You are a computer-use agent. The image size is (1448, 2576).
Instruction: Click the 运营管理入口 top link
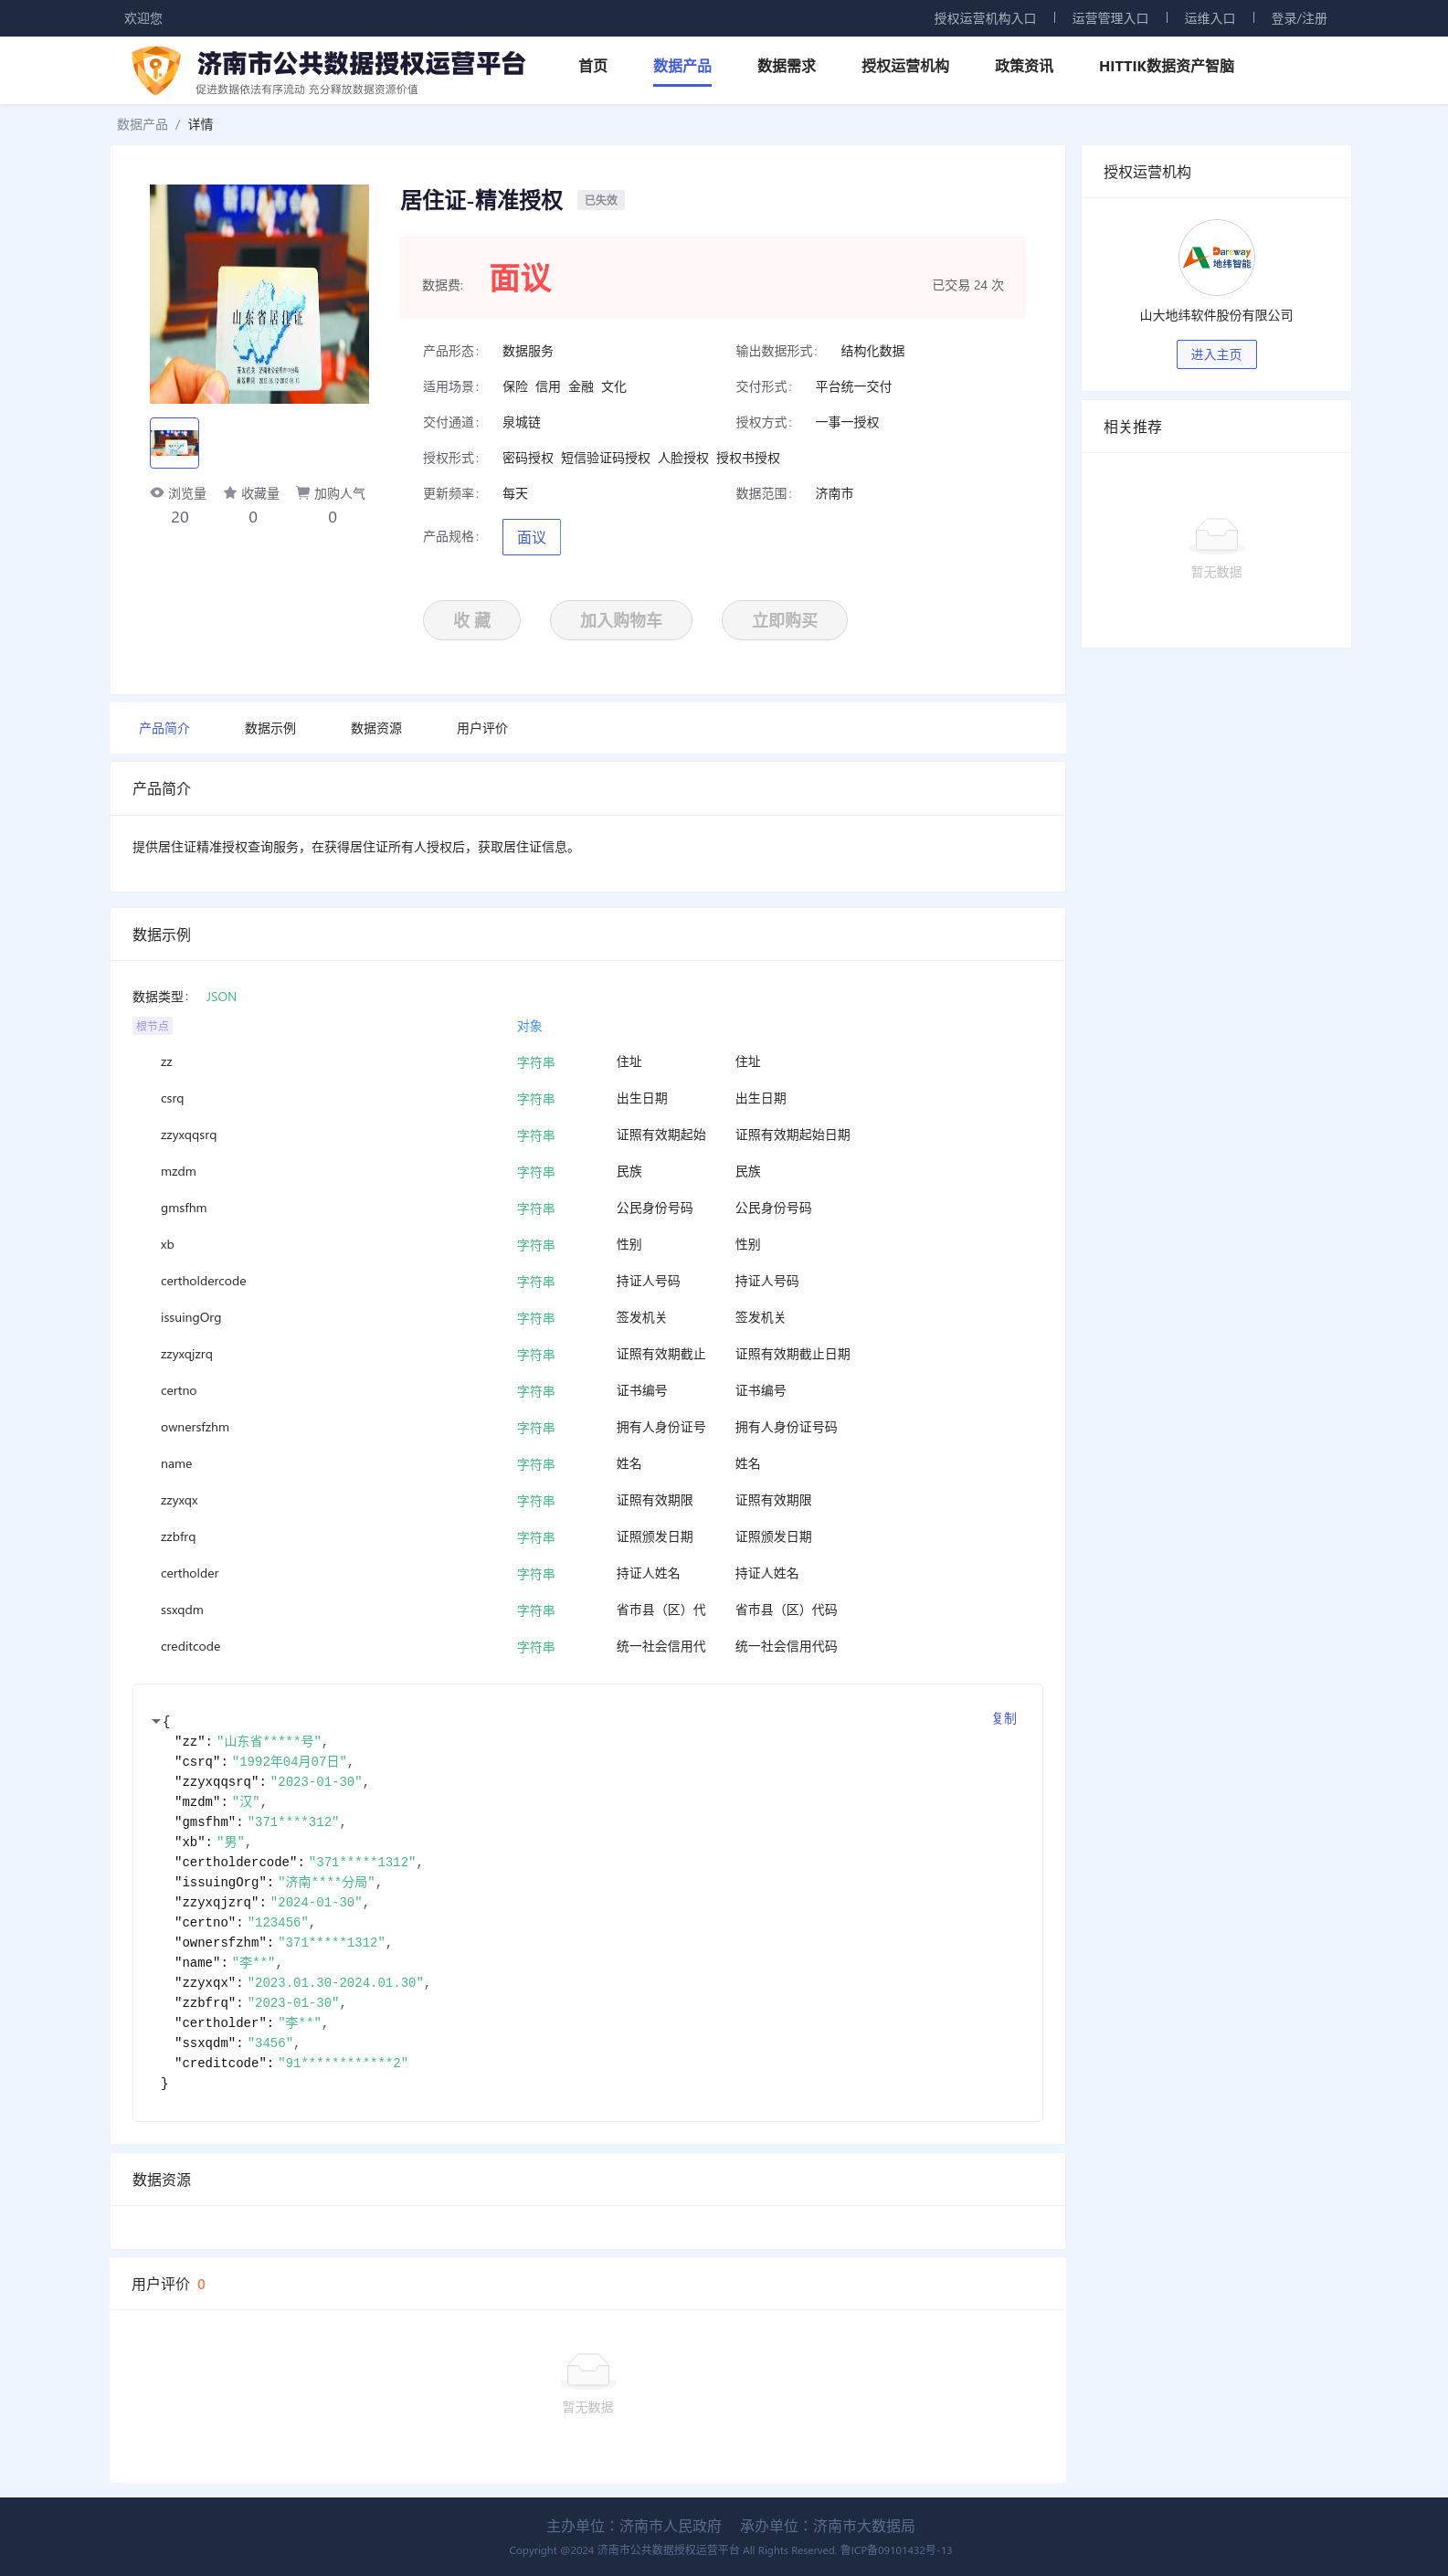click(1110, 18)
